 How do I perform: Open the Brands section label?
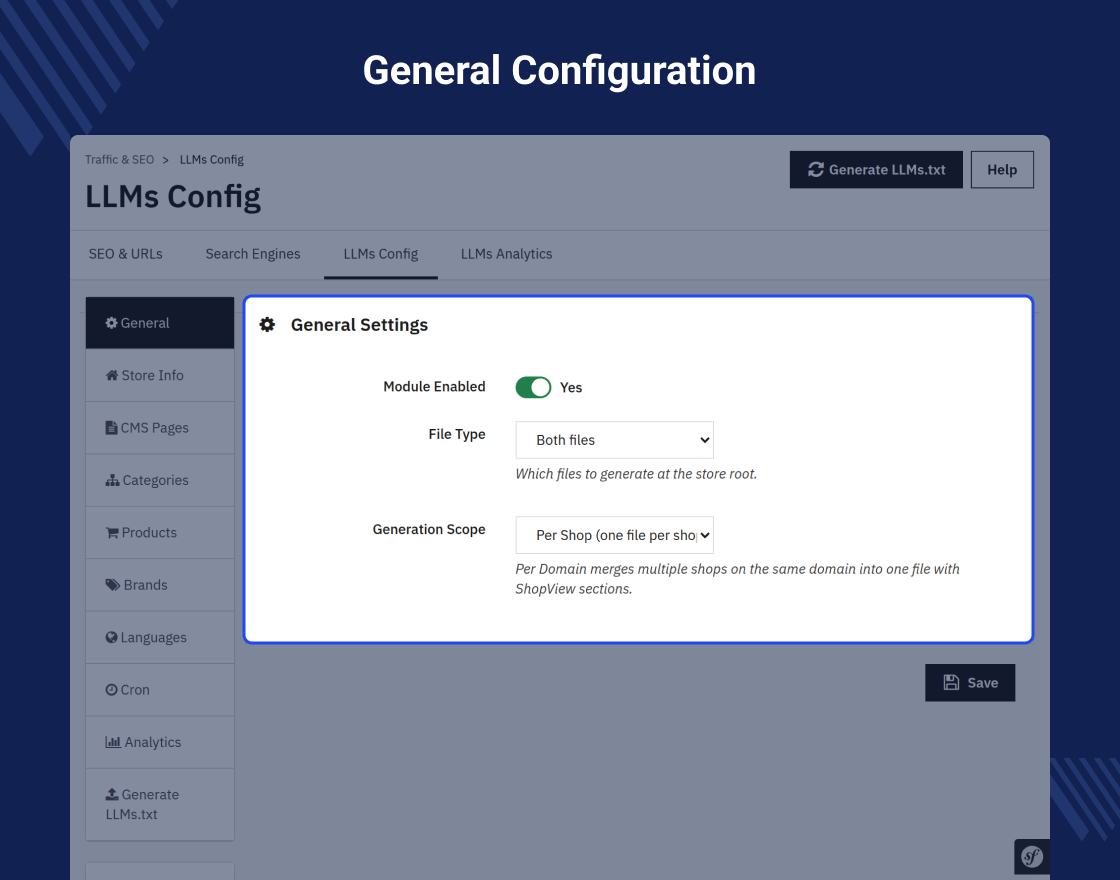pos(146,585)
